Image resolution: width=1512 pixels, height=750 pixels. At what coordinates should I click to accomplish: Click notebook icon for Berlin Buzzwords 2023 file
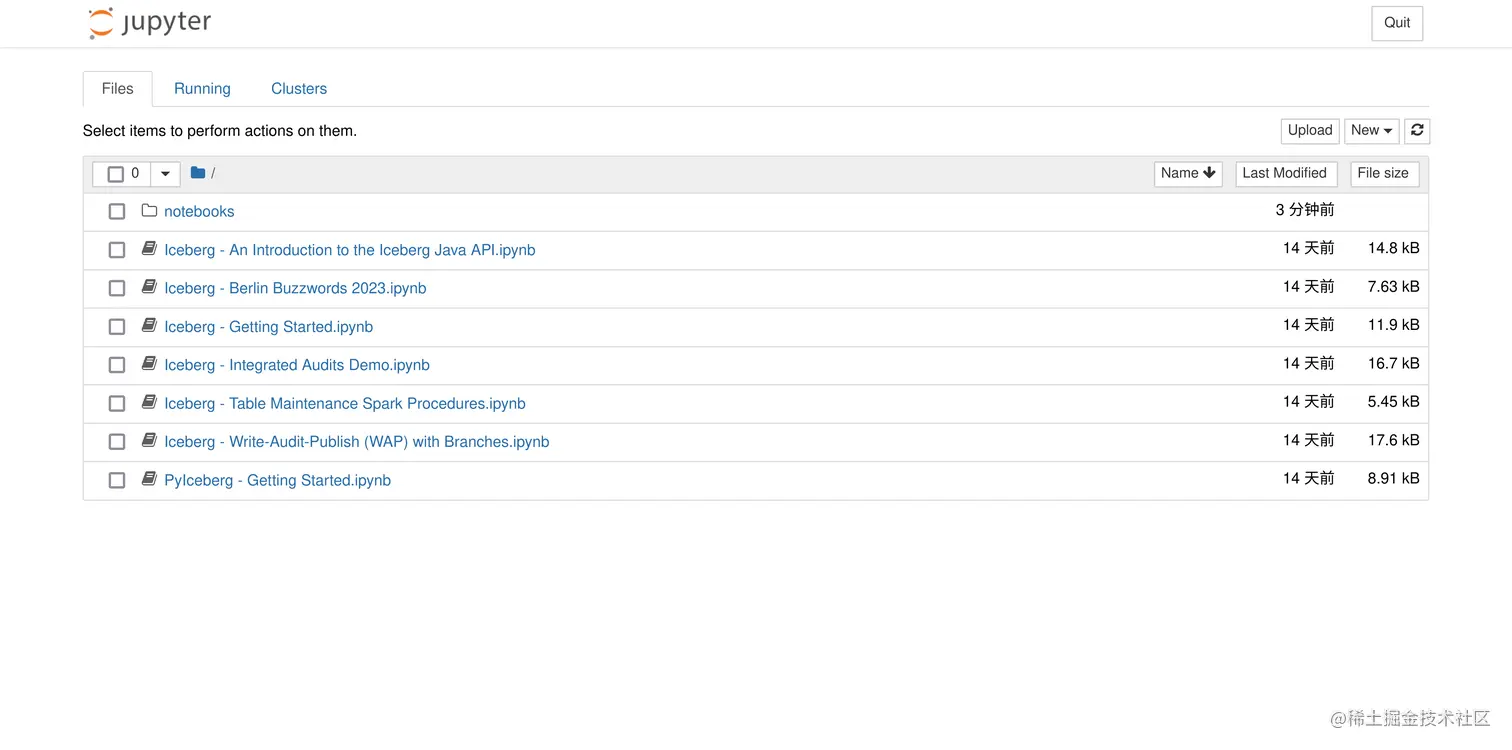click(149, 287)
